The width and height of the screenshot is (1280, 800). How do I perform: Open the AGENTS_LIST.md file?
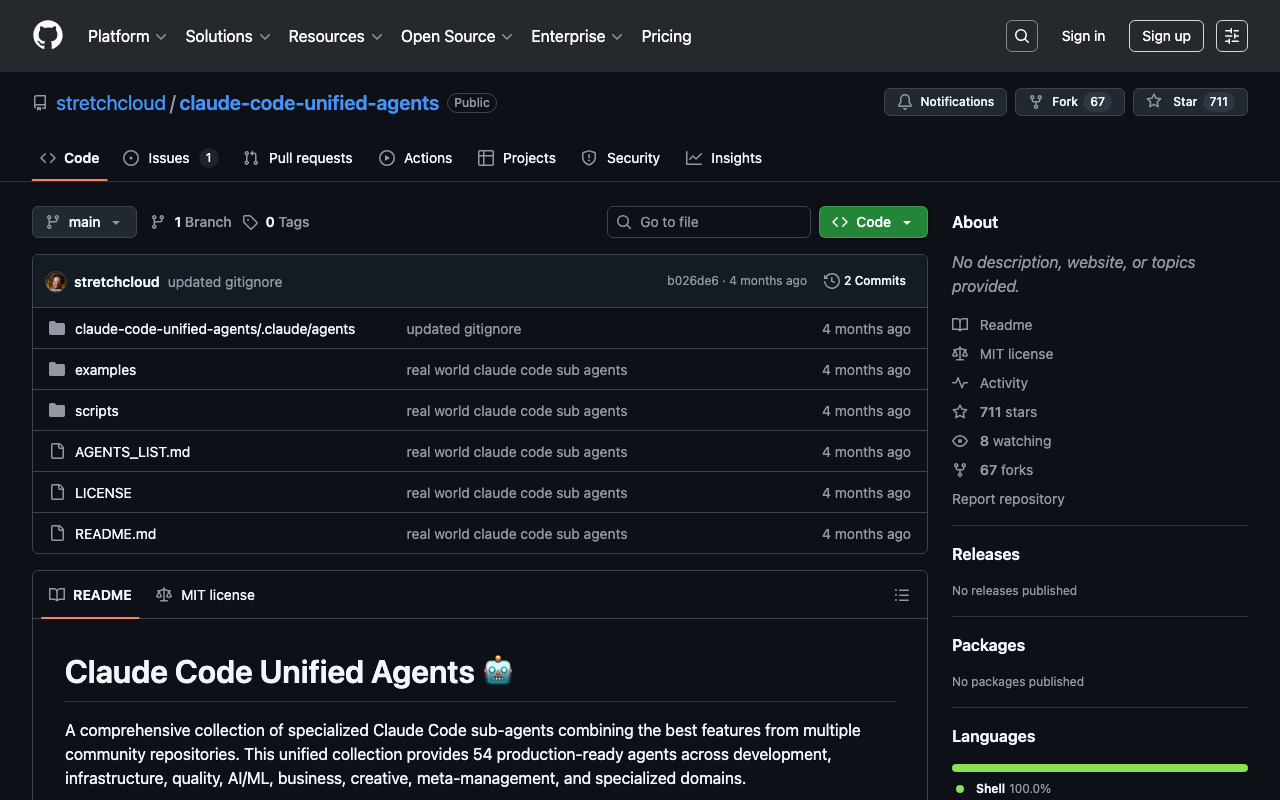132,452
